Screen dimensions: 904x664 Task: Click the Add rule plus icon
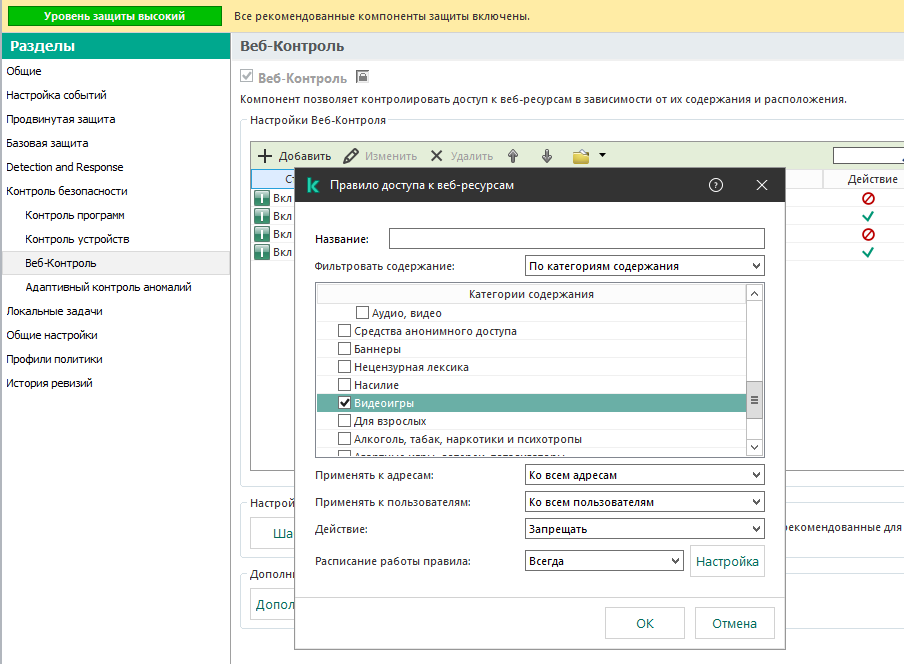point(265,156)
